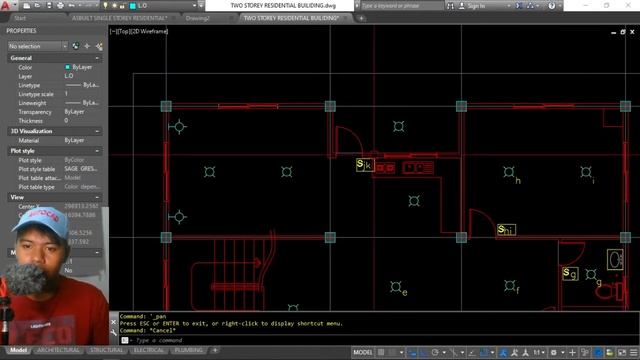Click Toggle PICKADD value icon in Properties

pos(76,46)
